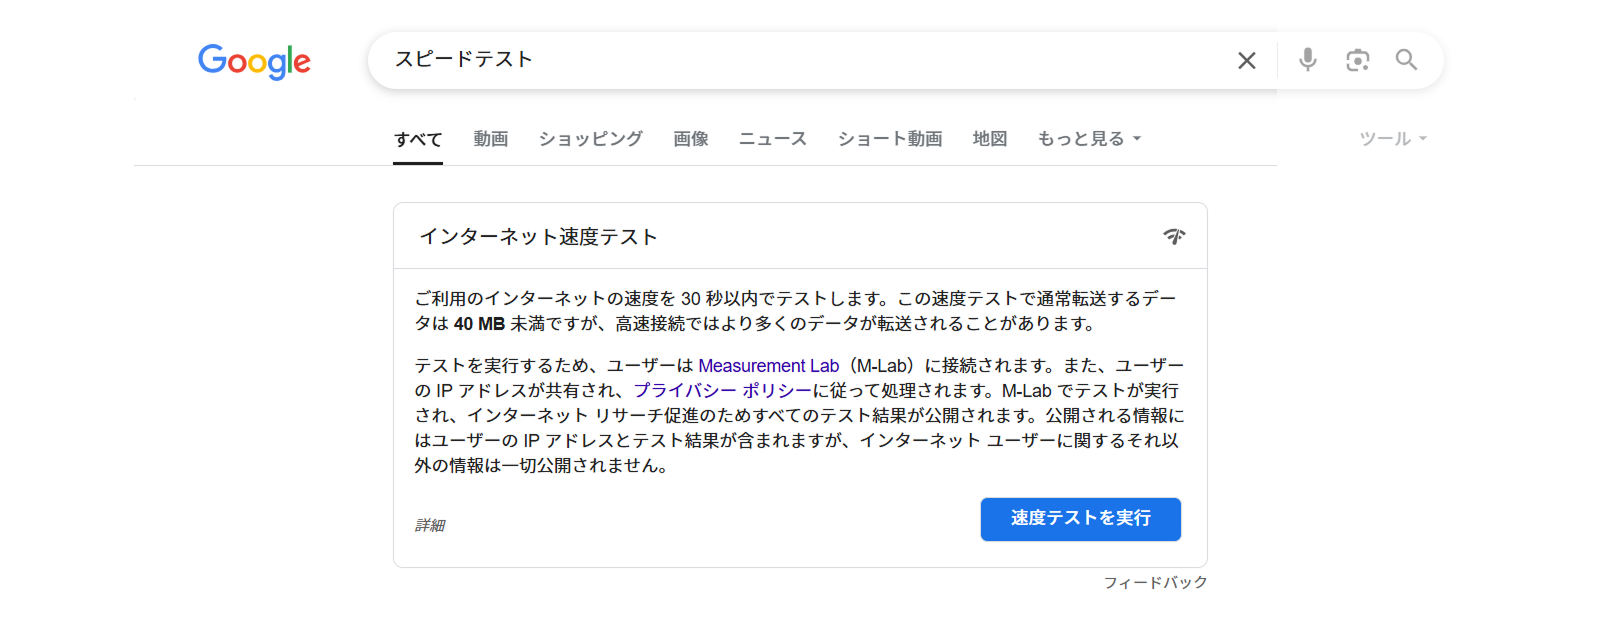Screen dimensions: 1600x640
Task: Click the Google logo
Action: pos(254,61)
